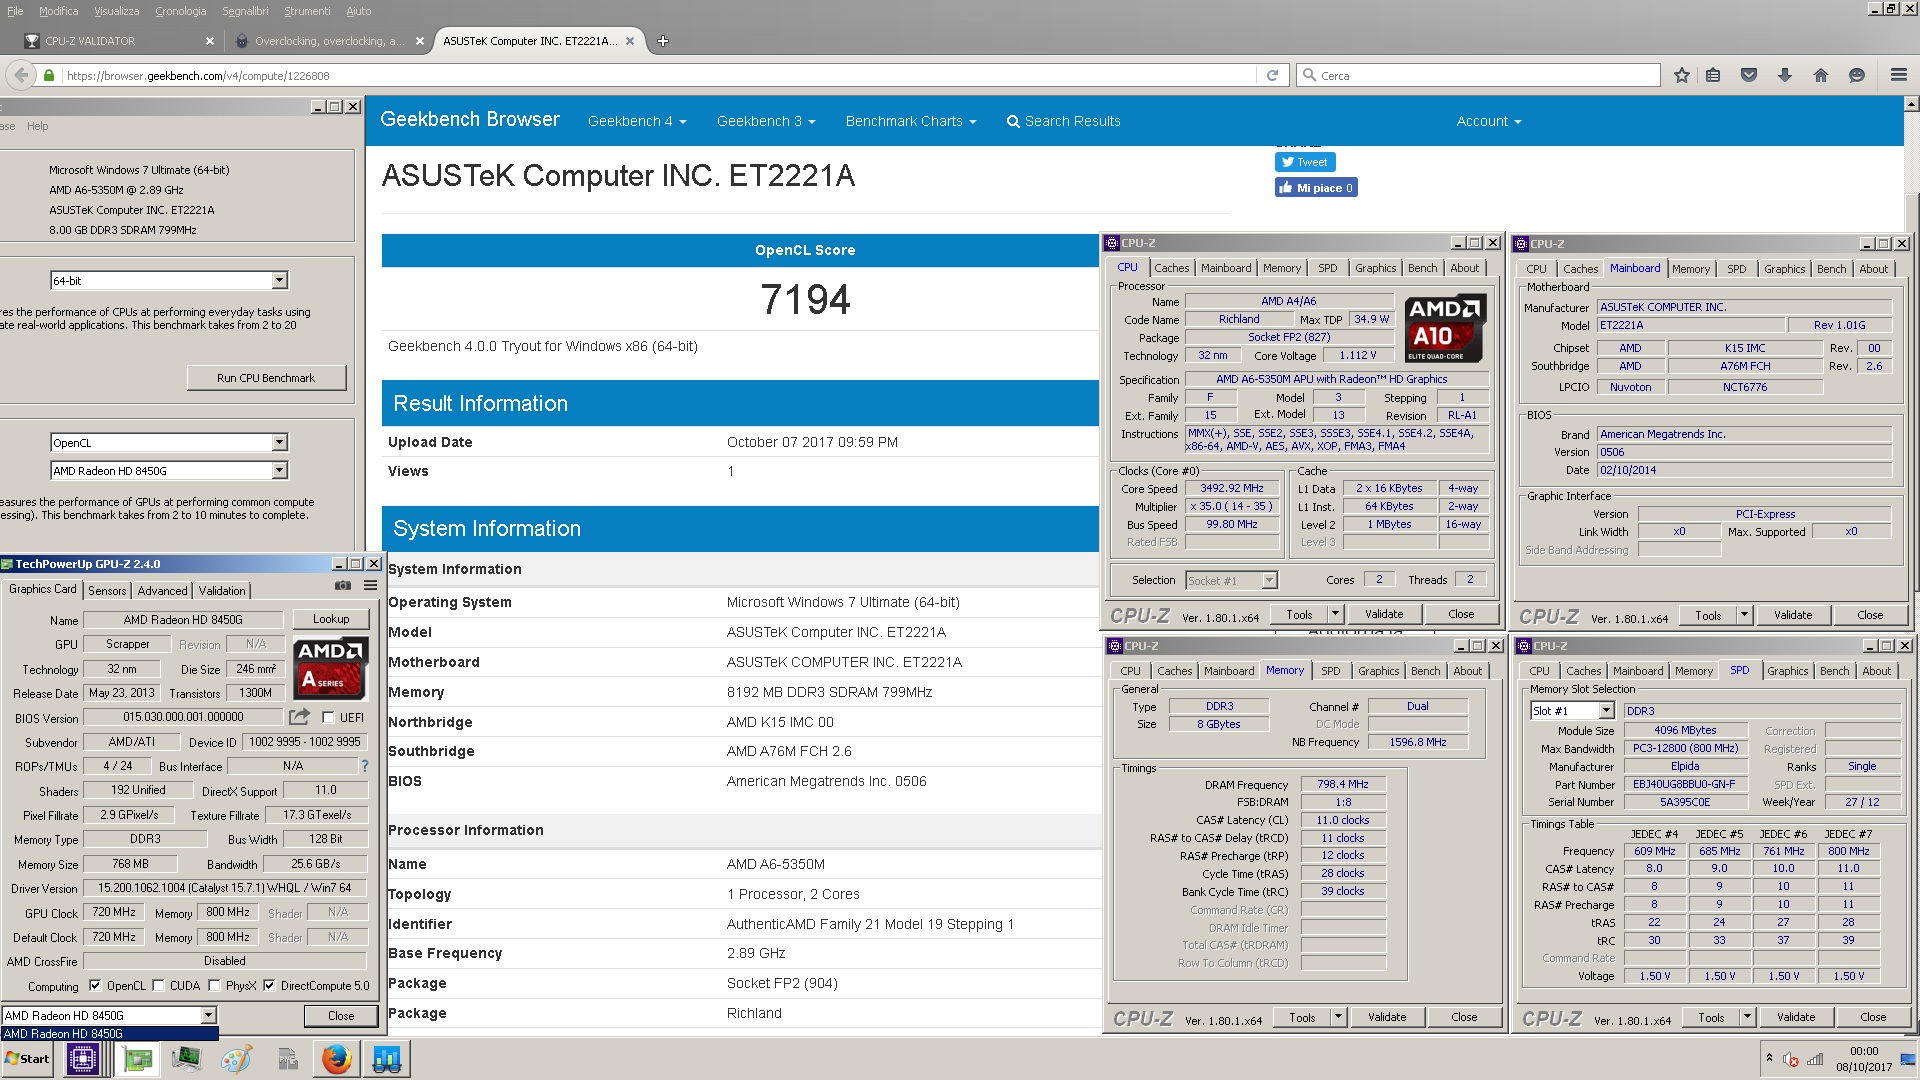The height and width of the screenshot is (1080, 1920).
Task: Toggle the OpenCL computing checkbox
Action: (95, 985)
